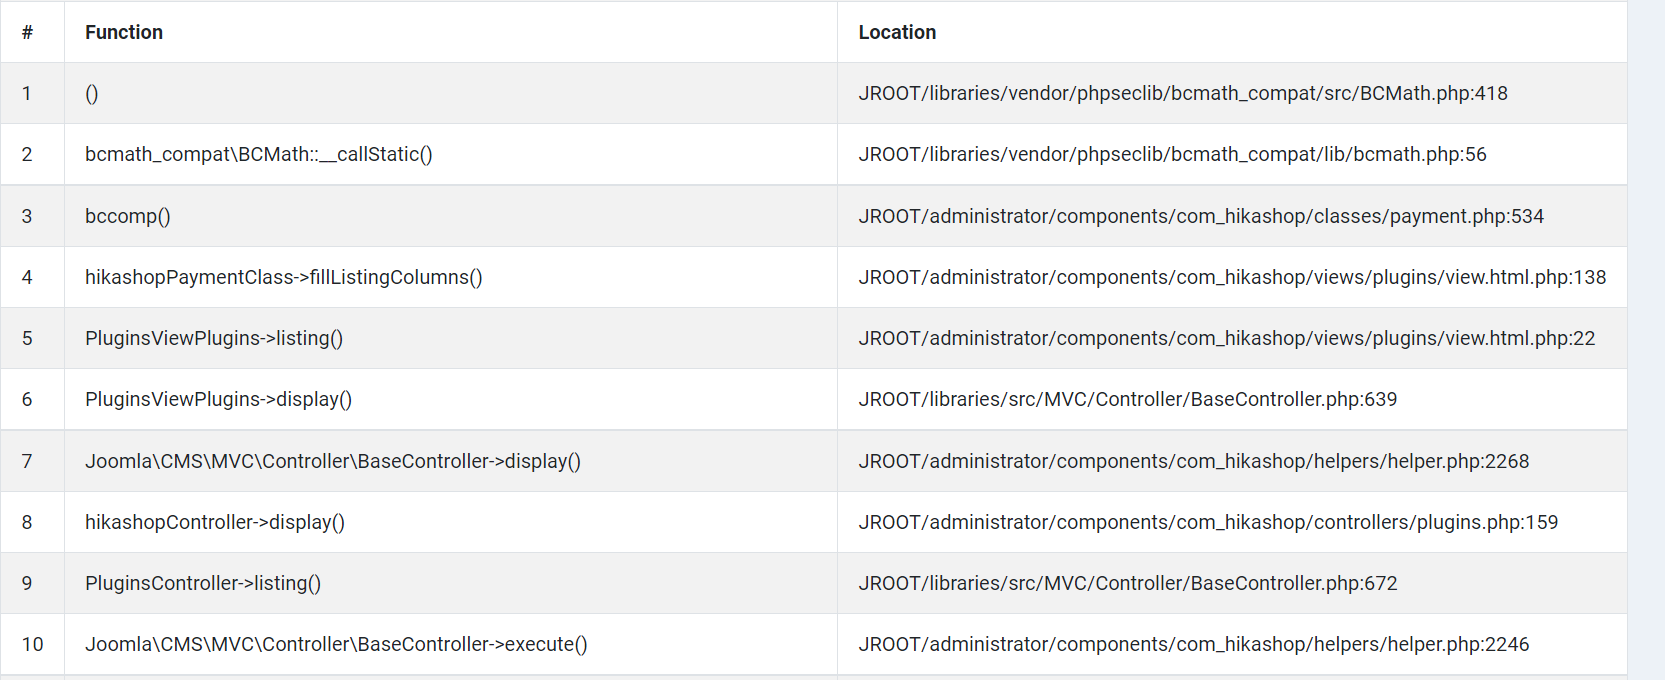Click the PluginsViewPlugins->listing() entry
This screenshot has width=1665, height=680.
pyautogui.click(x=214, y=338)
